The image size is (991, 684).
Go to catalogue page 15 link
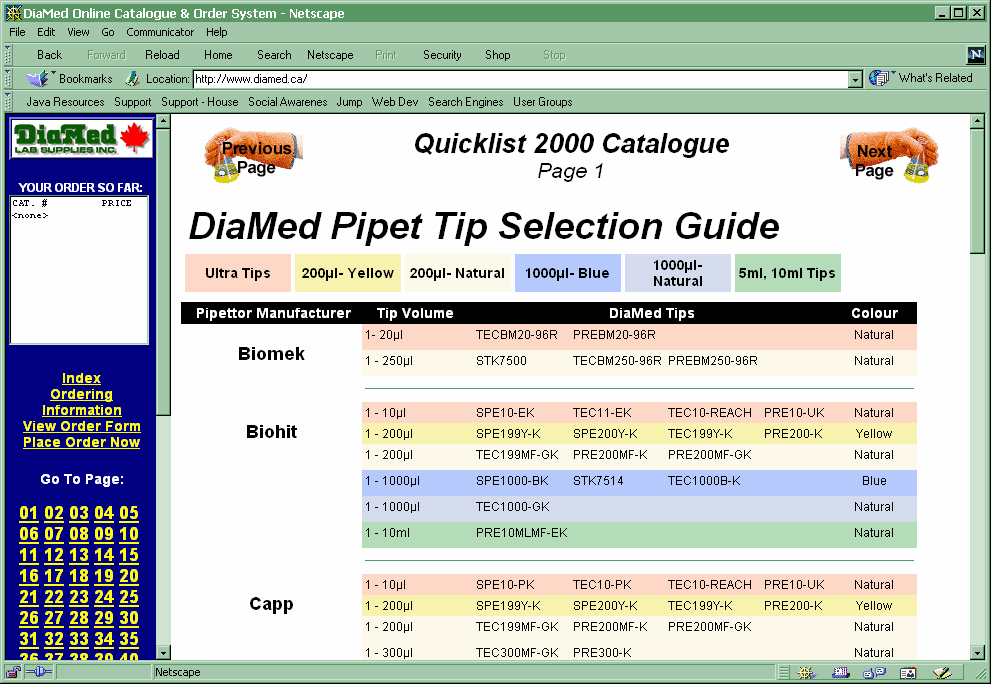(x=129, y=555)
